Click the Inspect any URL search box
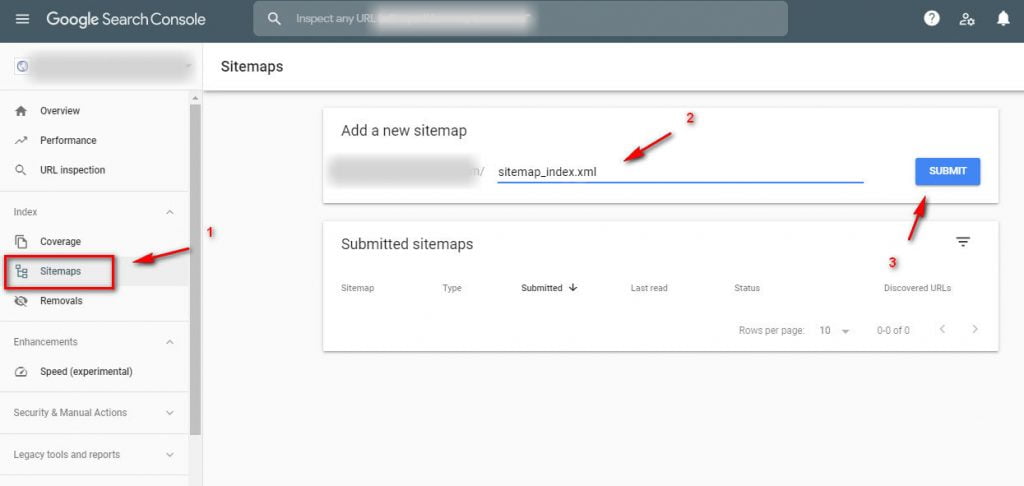The image size is (1024, 486). (520, 19)
